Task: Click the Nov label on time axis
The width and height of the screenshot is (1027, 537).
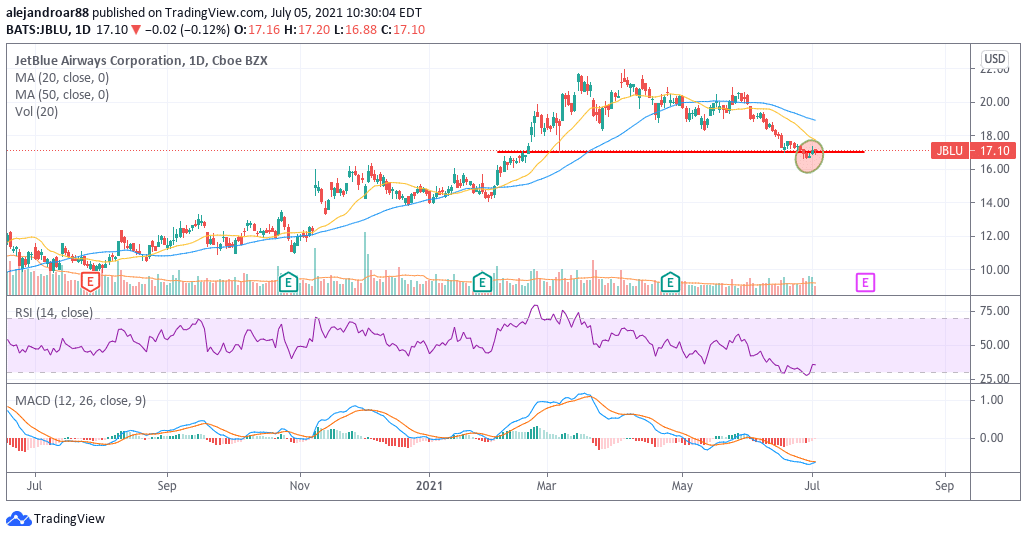Action: [x=299, y=486]
